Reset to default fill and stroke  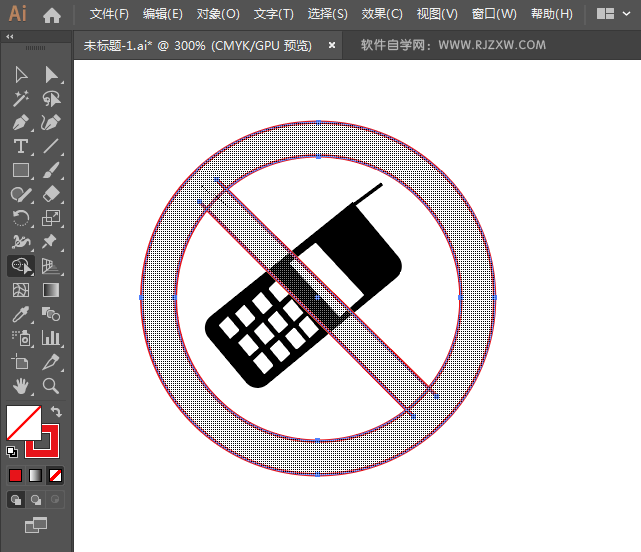tap(12, 452)
